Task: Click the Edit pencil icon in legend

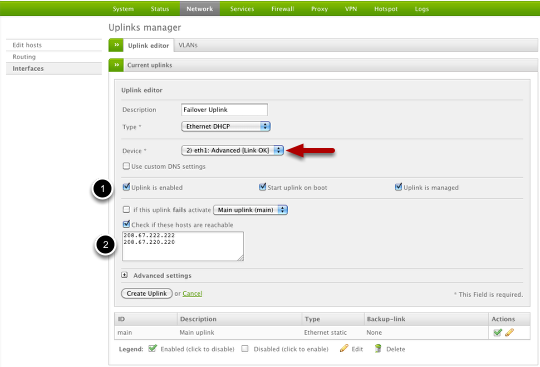Action: pyautogui.click(x=344, y=348)
